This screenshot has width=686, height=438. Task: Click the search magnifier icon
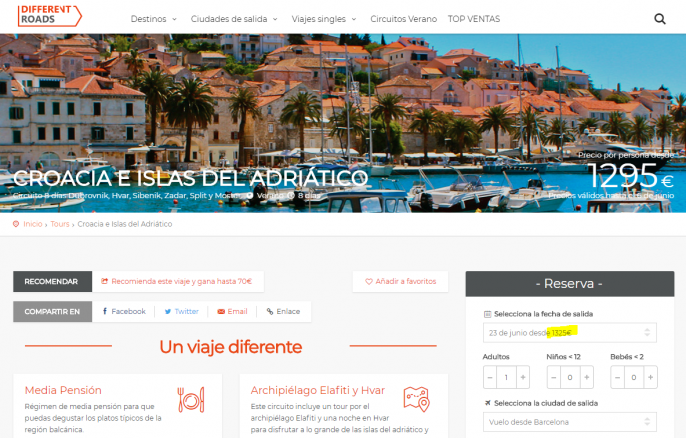(660, 19)
